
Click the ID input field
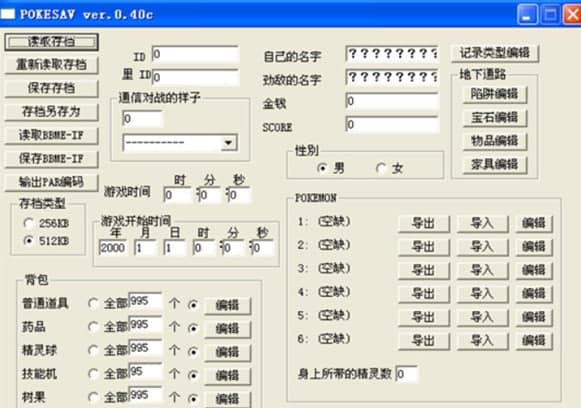click(x=195, y=54)
